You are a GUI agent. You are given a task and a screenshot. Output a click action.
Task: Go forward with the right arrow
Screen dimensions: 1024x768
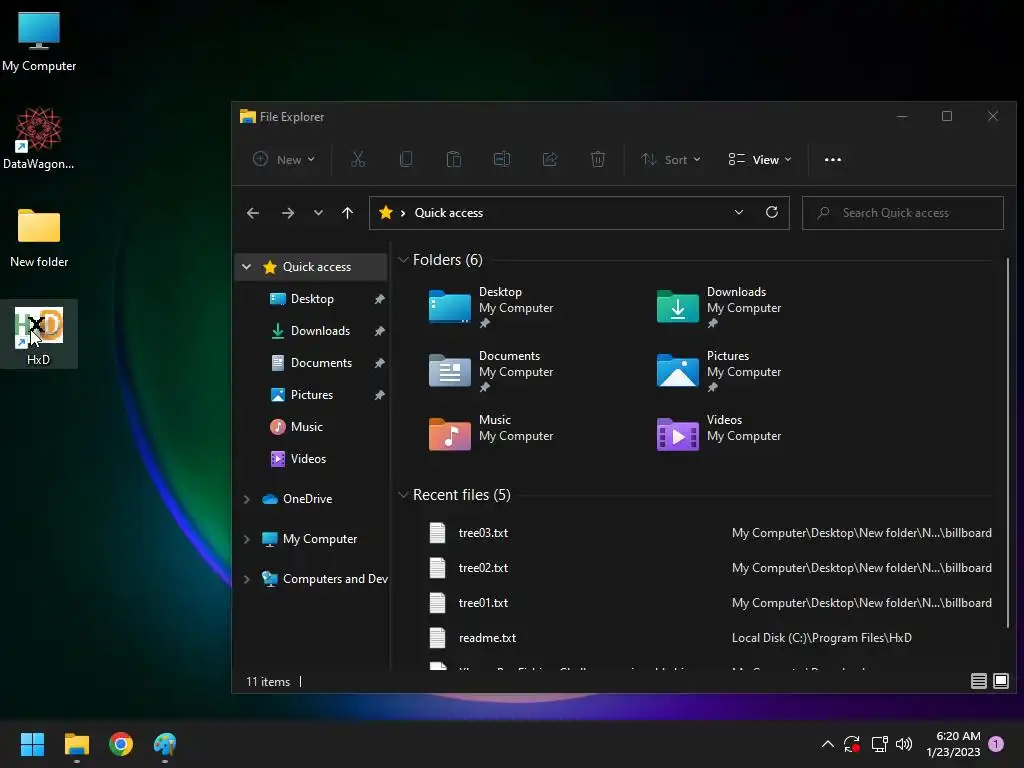[287, 213]
